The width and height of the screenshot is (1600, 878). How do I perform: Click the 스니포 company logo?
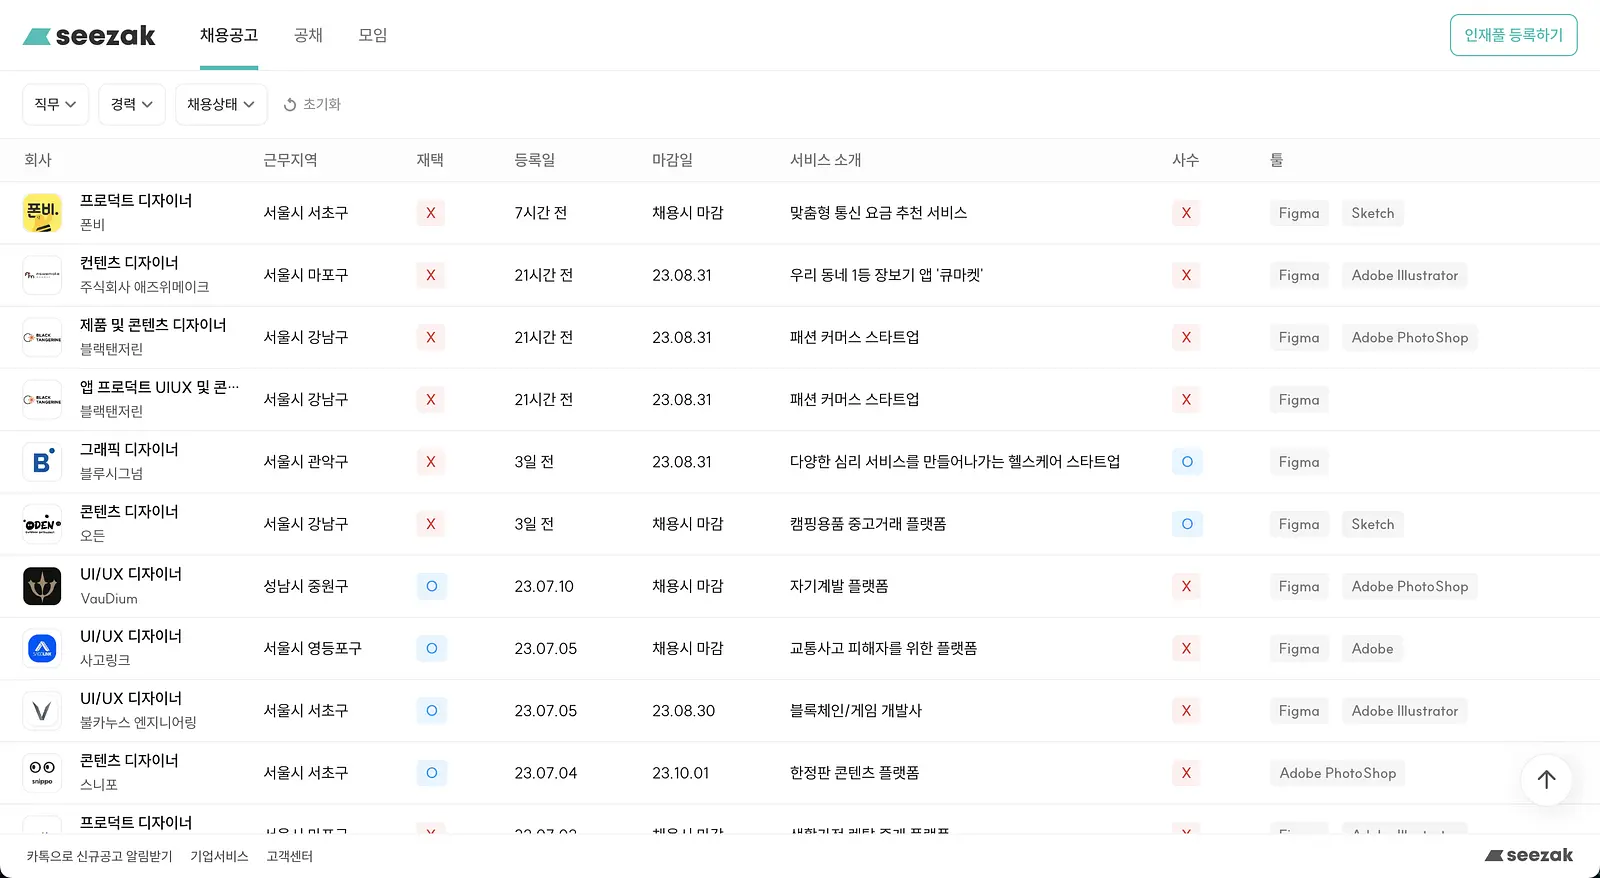[x=42, y=773]
